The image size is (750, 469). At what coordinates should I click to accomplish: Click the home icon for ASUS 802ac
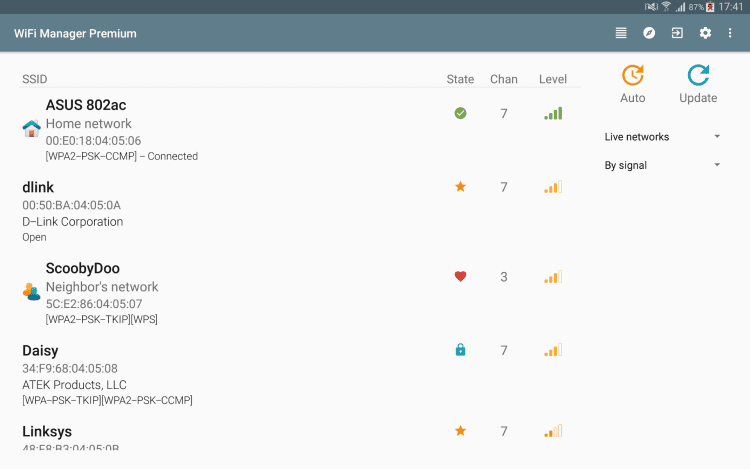click(31, 128)
